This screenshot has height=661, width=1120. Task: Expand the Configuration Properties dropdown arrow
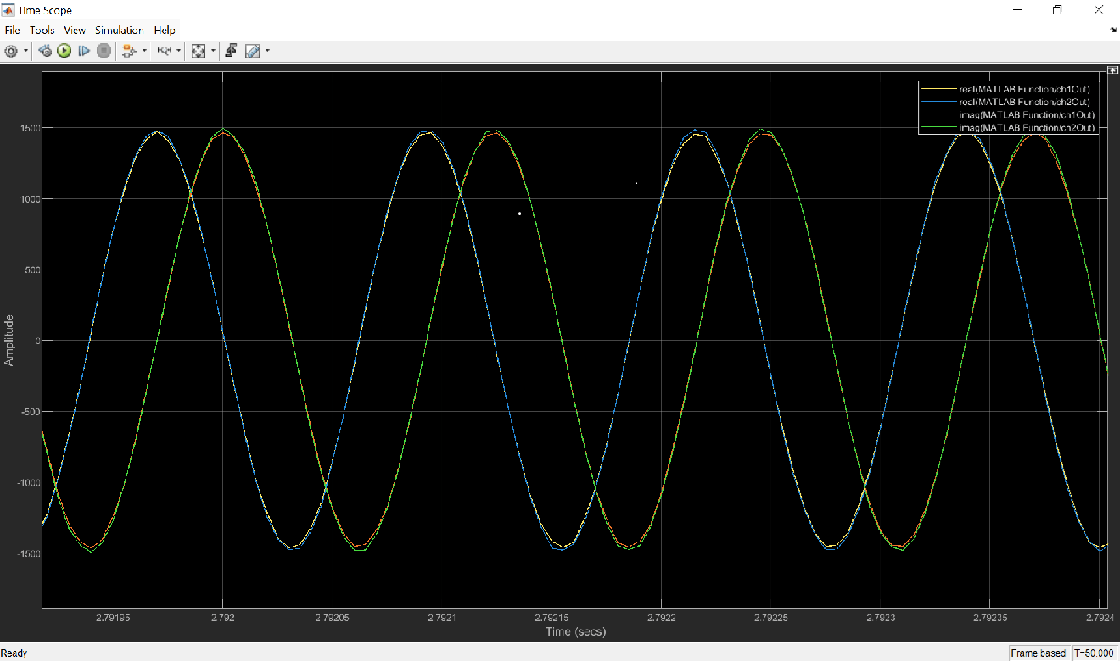pyautogui.click(x=26, y=51)
